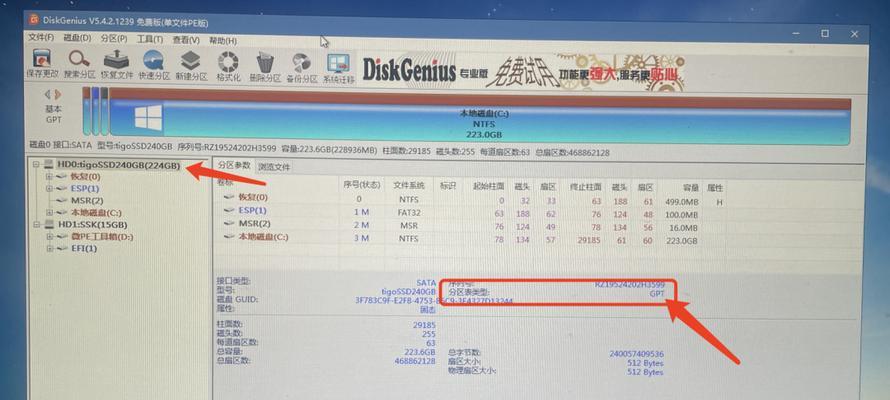
Task: Click the FAT32 file system cell
Action: tap(409, 212)
